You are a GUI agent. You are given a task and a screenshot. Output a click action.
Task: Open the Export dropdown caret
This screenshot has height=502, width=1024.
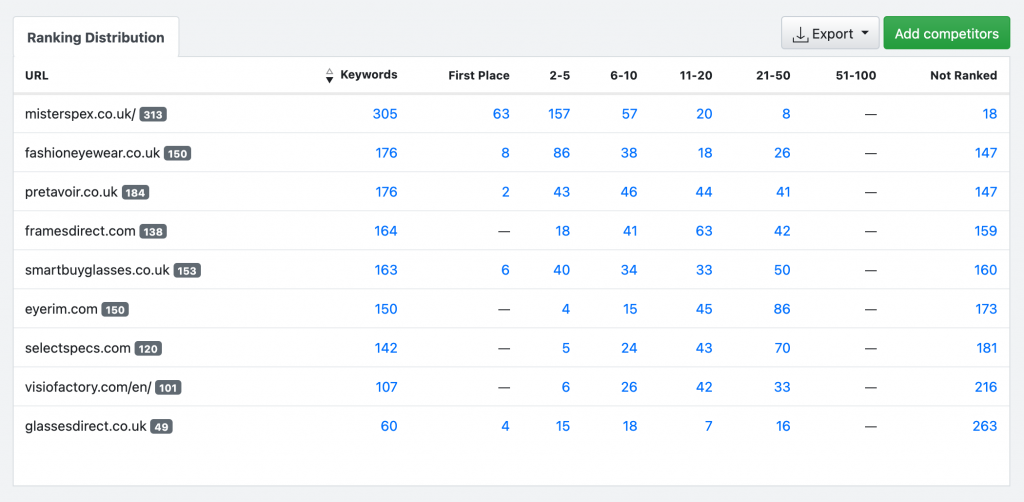(865, 33)
